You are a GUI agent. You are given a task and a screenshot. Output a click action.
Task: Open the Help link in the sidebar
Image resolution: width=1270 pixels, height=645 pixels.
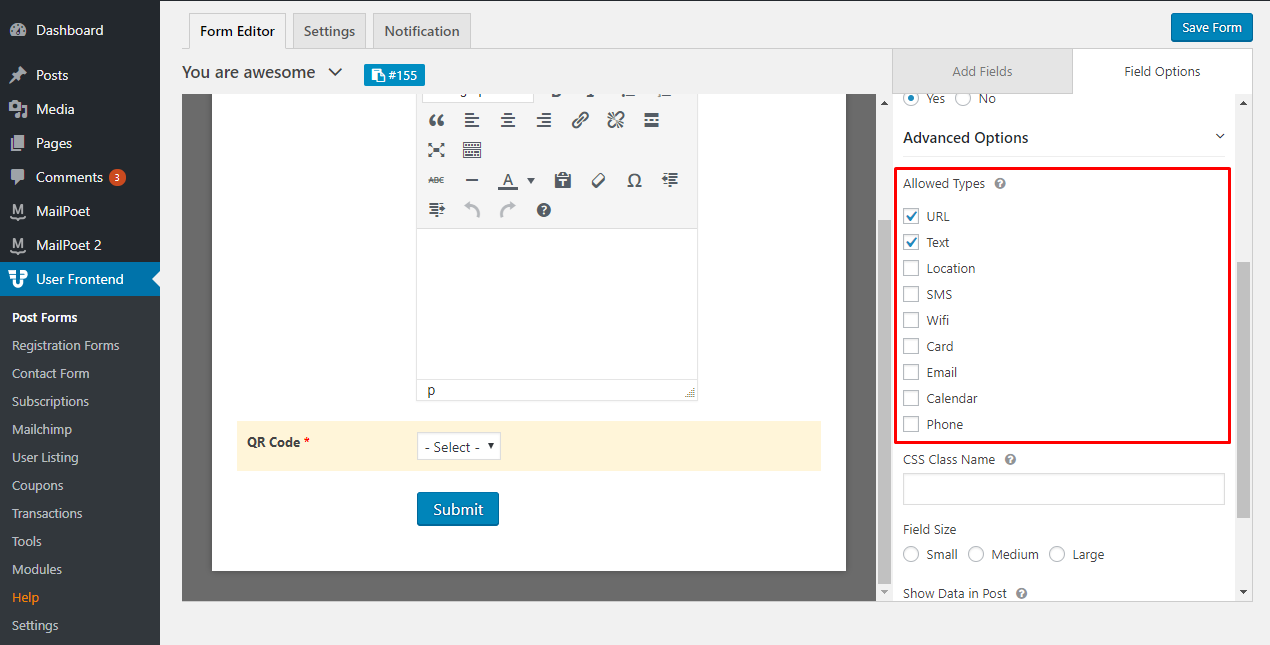[26, 597]
